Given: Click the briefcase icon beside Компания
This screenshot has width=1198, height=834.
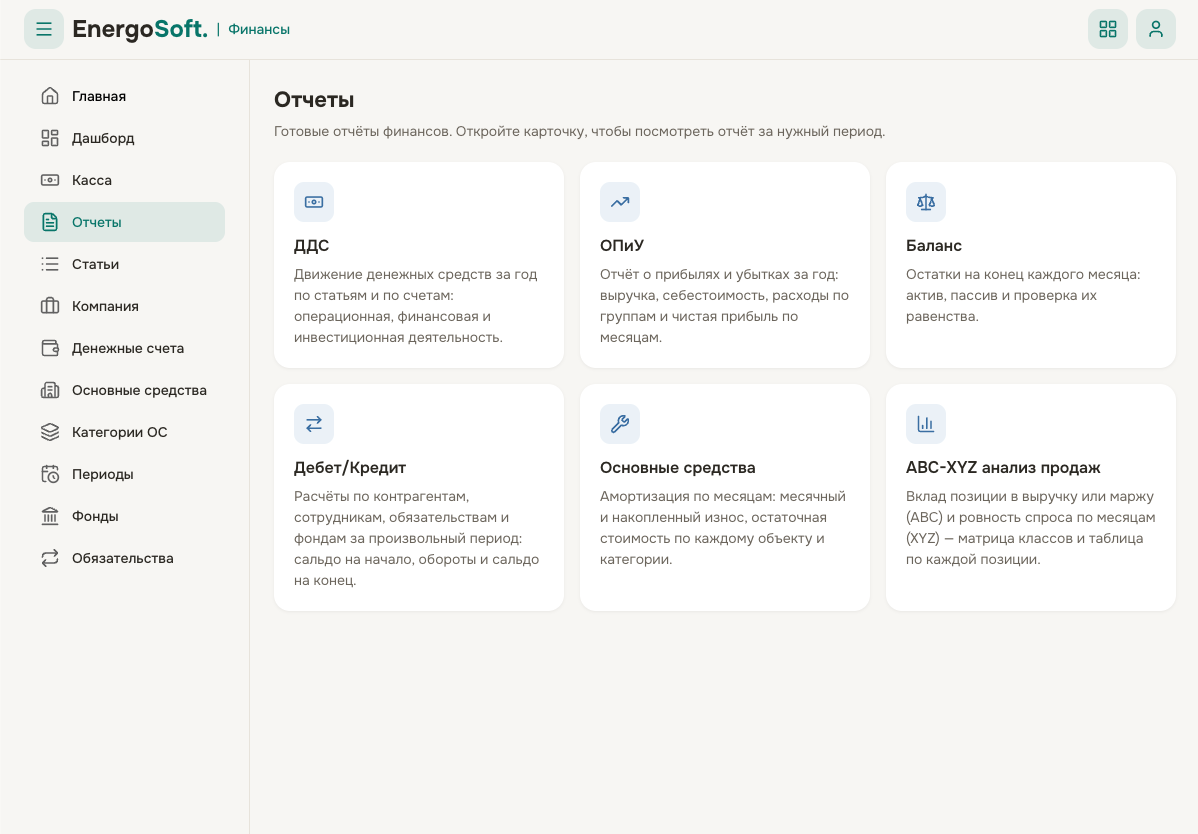Looking at the screenshot, I should tap(50, 306).
